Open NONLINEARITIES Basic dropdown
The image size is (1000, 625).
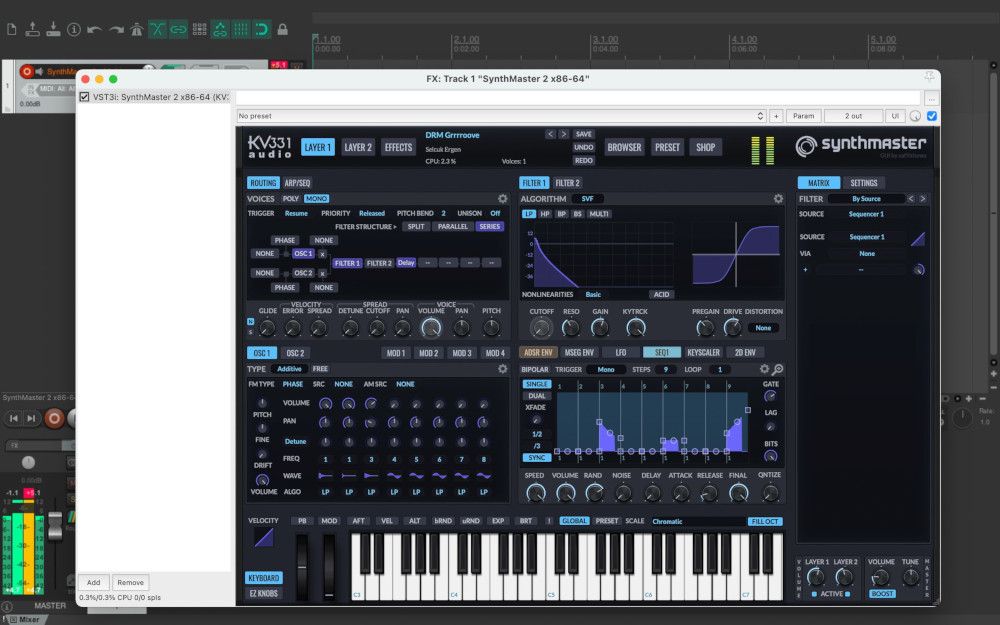pos(593,295)
